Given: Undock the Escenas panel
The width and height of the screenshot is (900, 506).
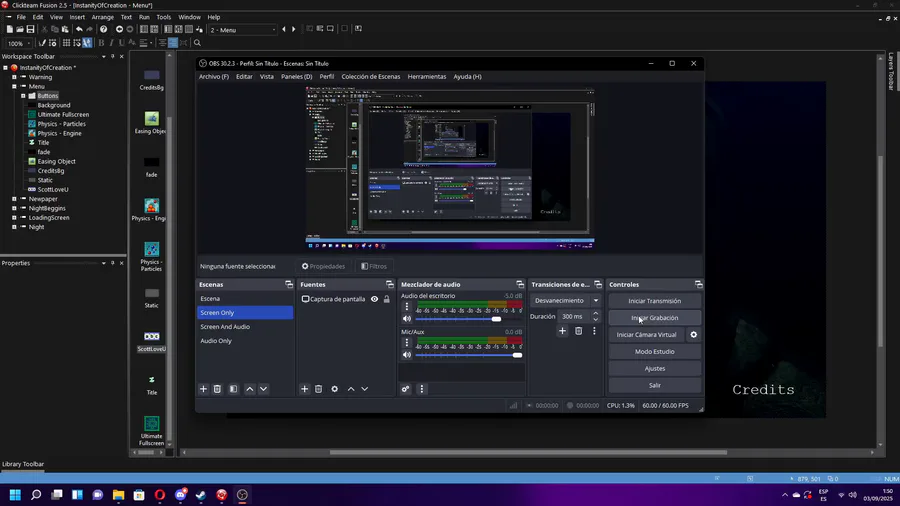Looking at the screenshot, I should [x=289, y=285].
